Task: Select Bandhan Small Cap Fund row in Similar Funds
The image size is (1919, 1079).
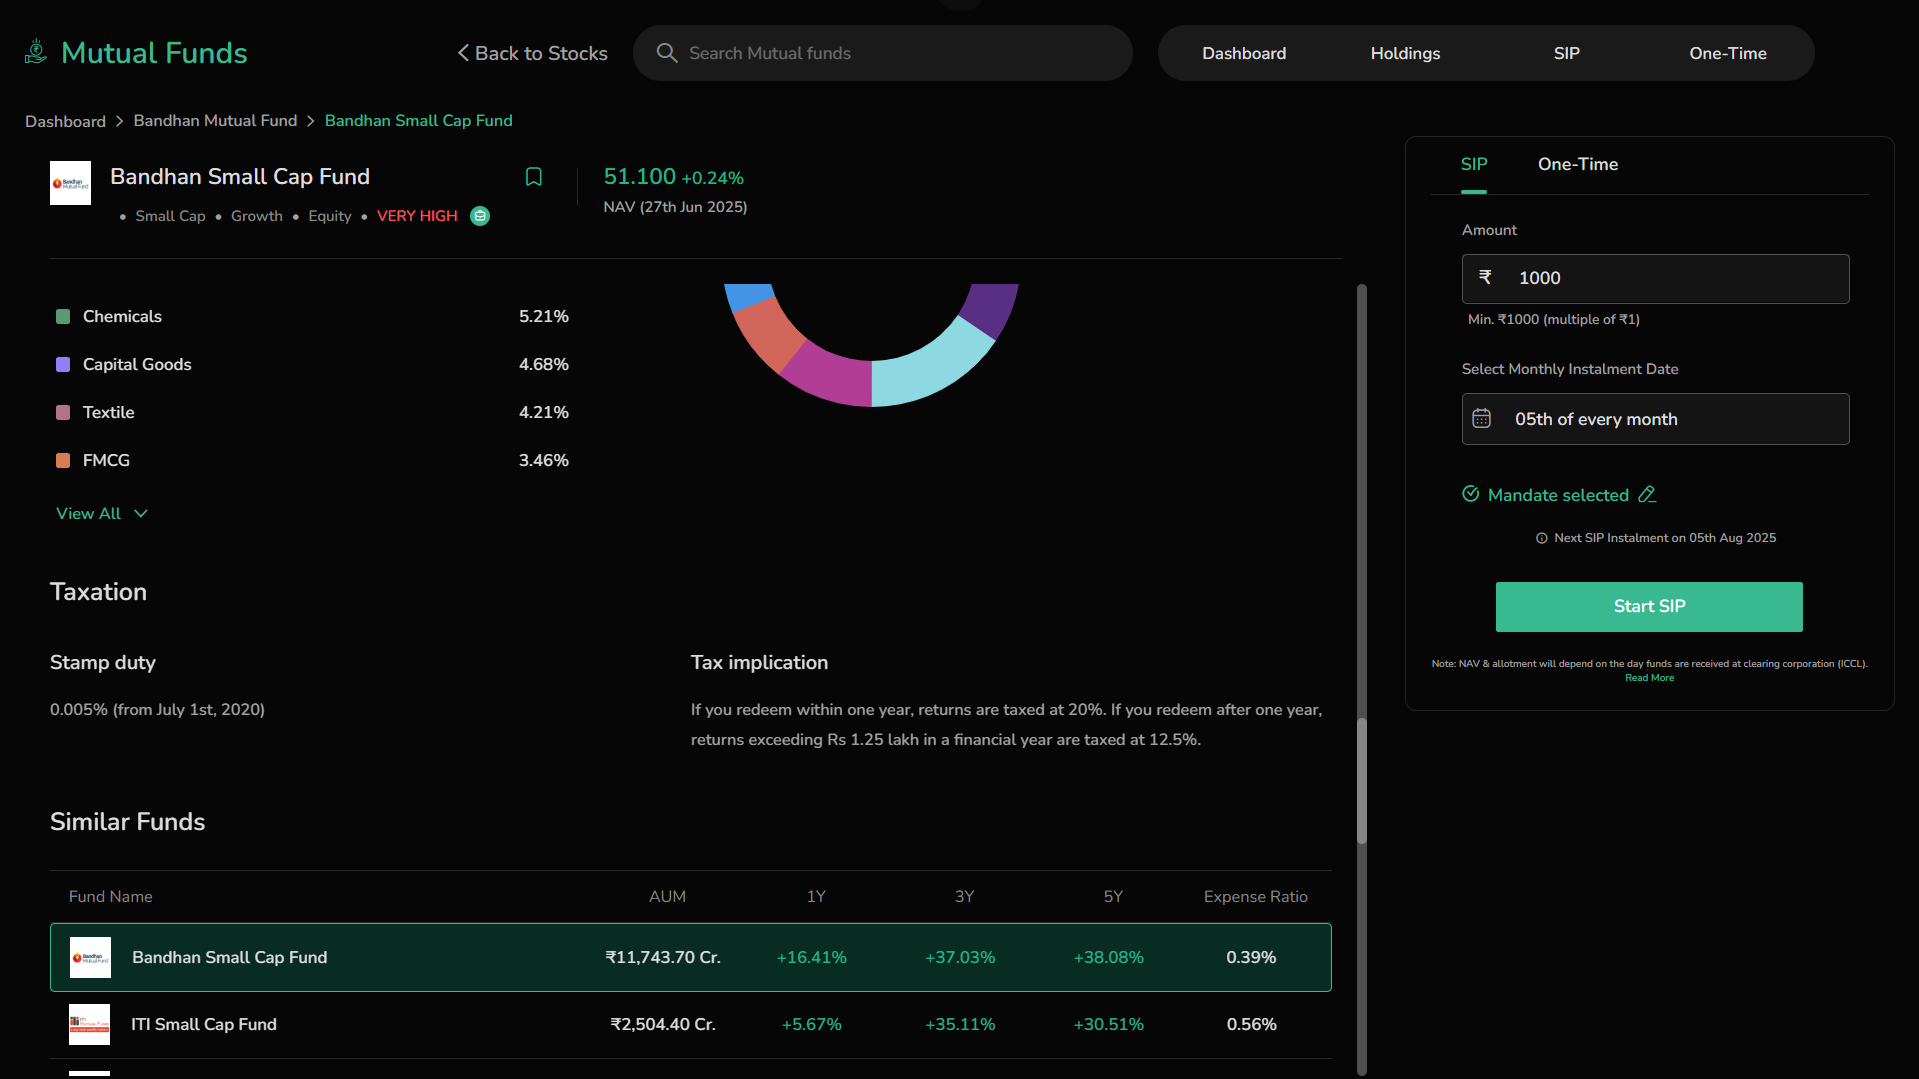Action: point(691,957)
